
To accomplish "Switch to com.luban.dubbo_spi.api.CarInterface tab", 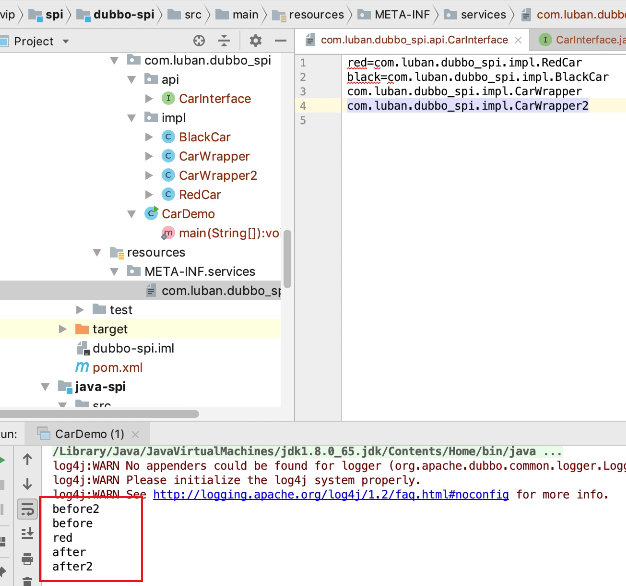I will tap(414, 40).
